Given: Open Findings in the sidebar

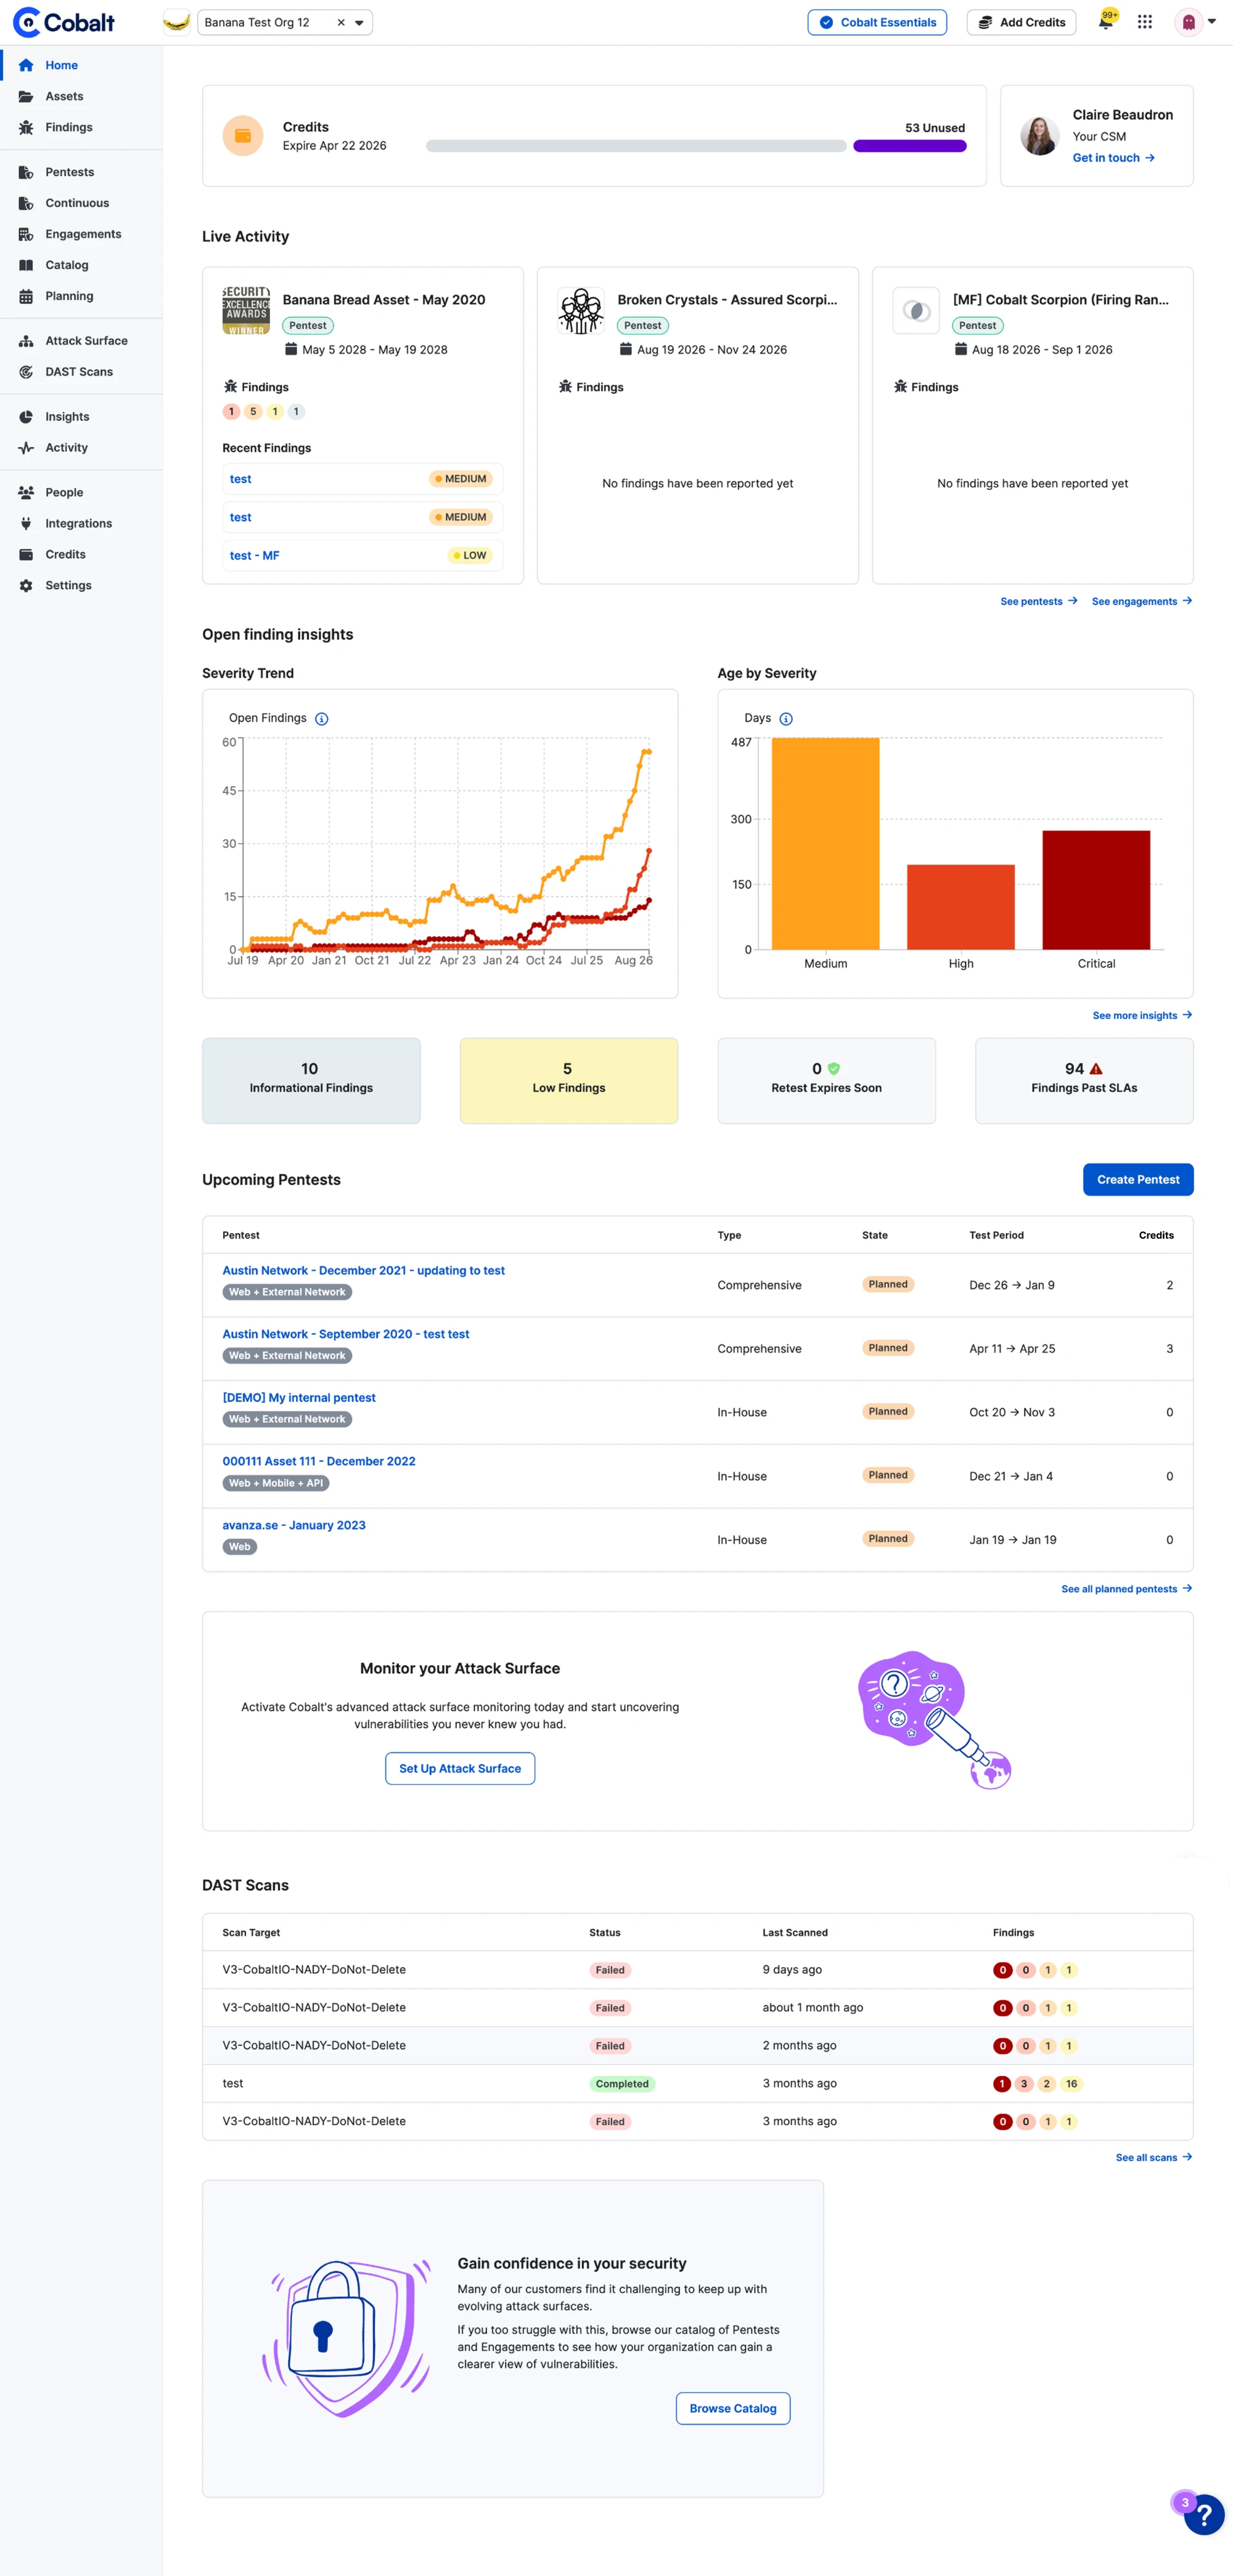Looking at the screenshot, I should click(81, 127).
